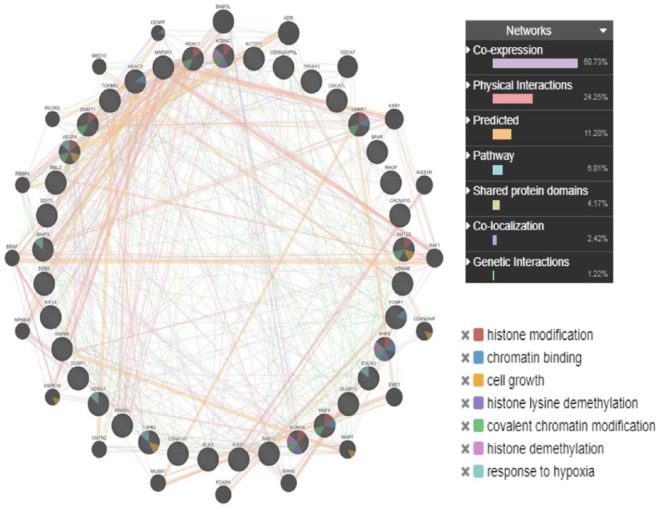Click the UHRF1 gene node

tap(357, 123)
